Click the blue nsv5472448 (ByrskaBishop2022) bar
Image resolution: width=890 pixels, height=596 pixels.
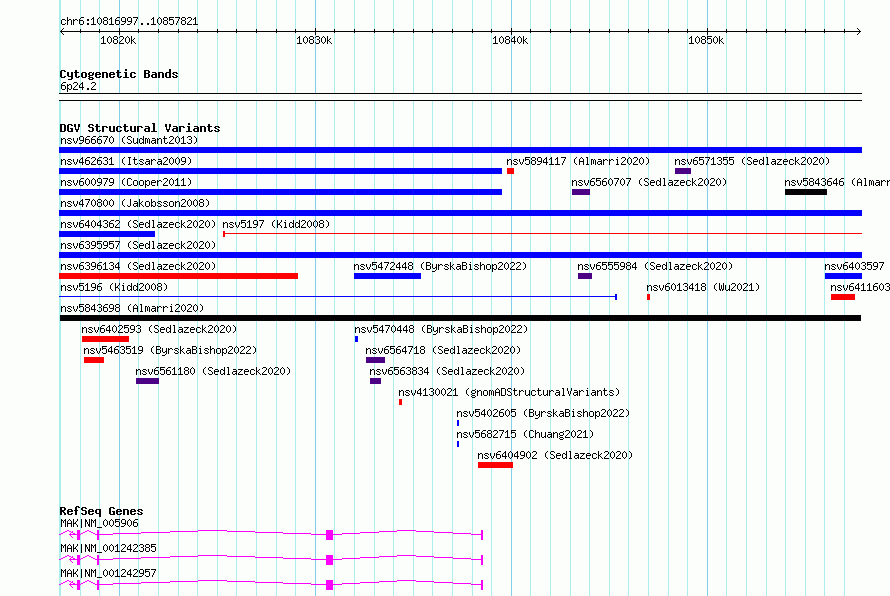[x=387, y=276]
